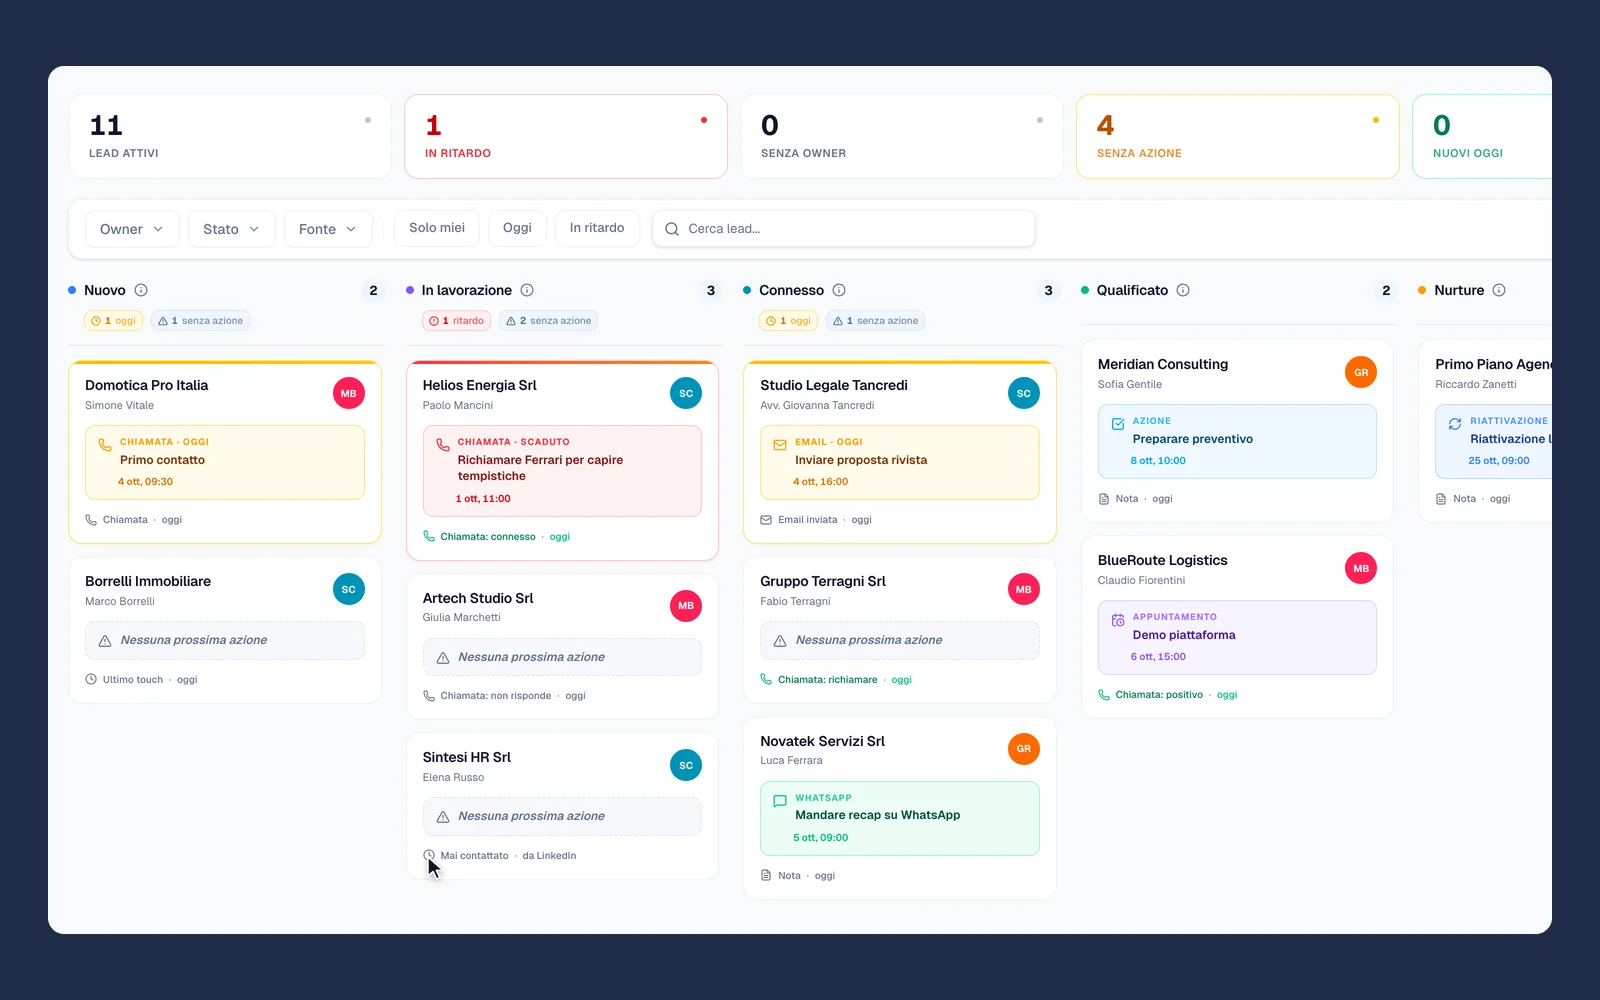Screen dimensions: 1600x1000
Task: Click GR avatar on Meridian Consulting card
Action: click(1361, 372)
